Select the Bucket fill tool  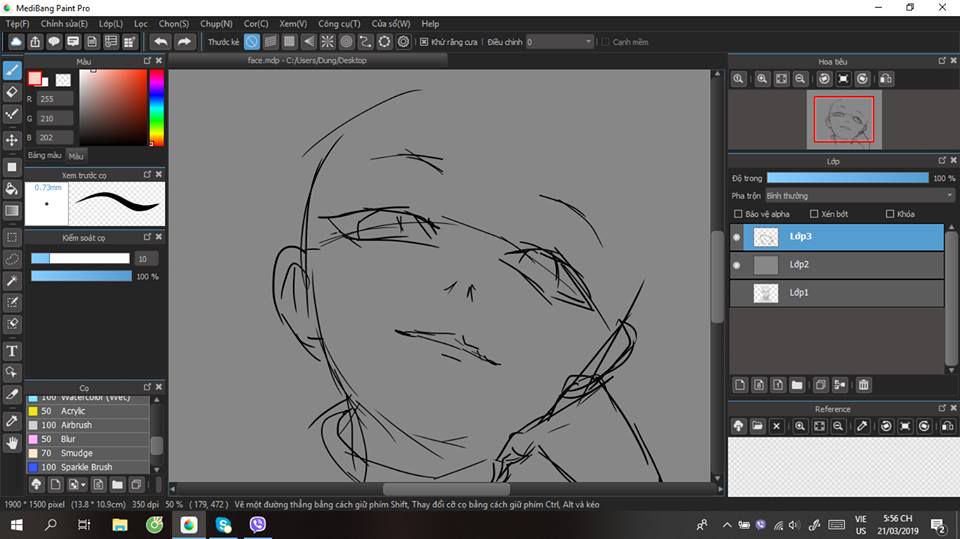point(12,189)
